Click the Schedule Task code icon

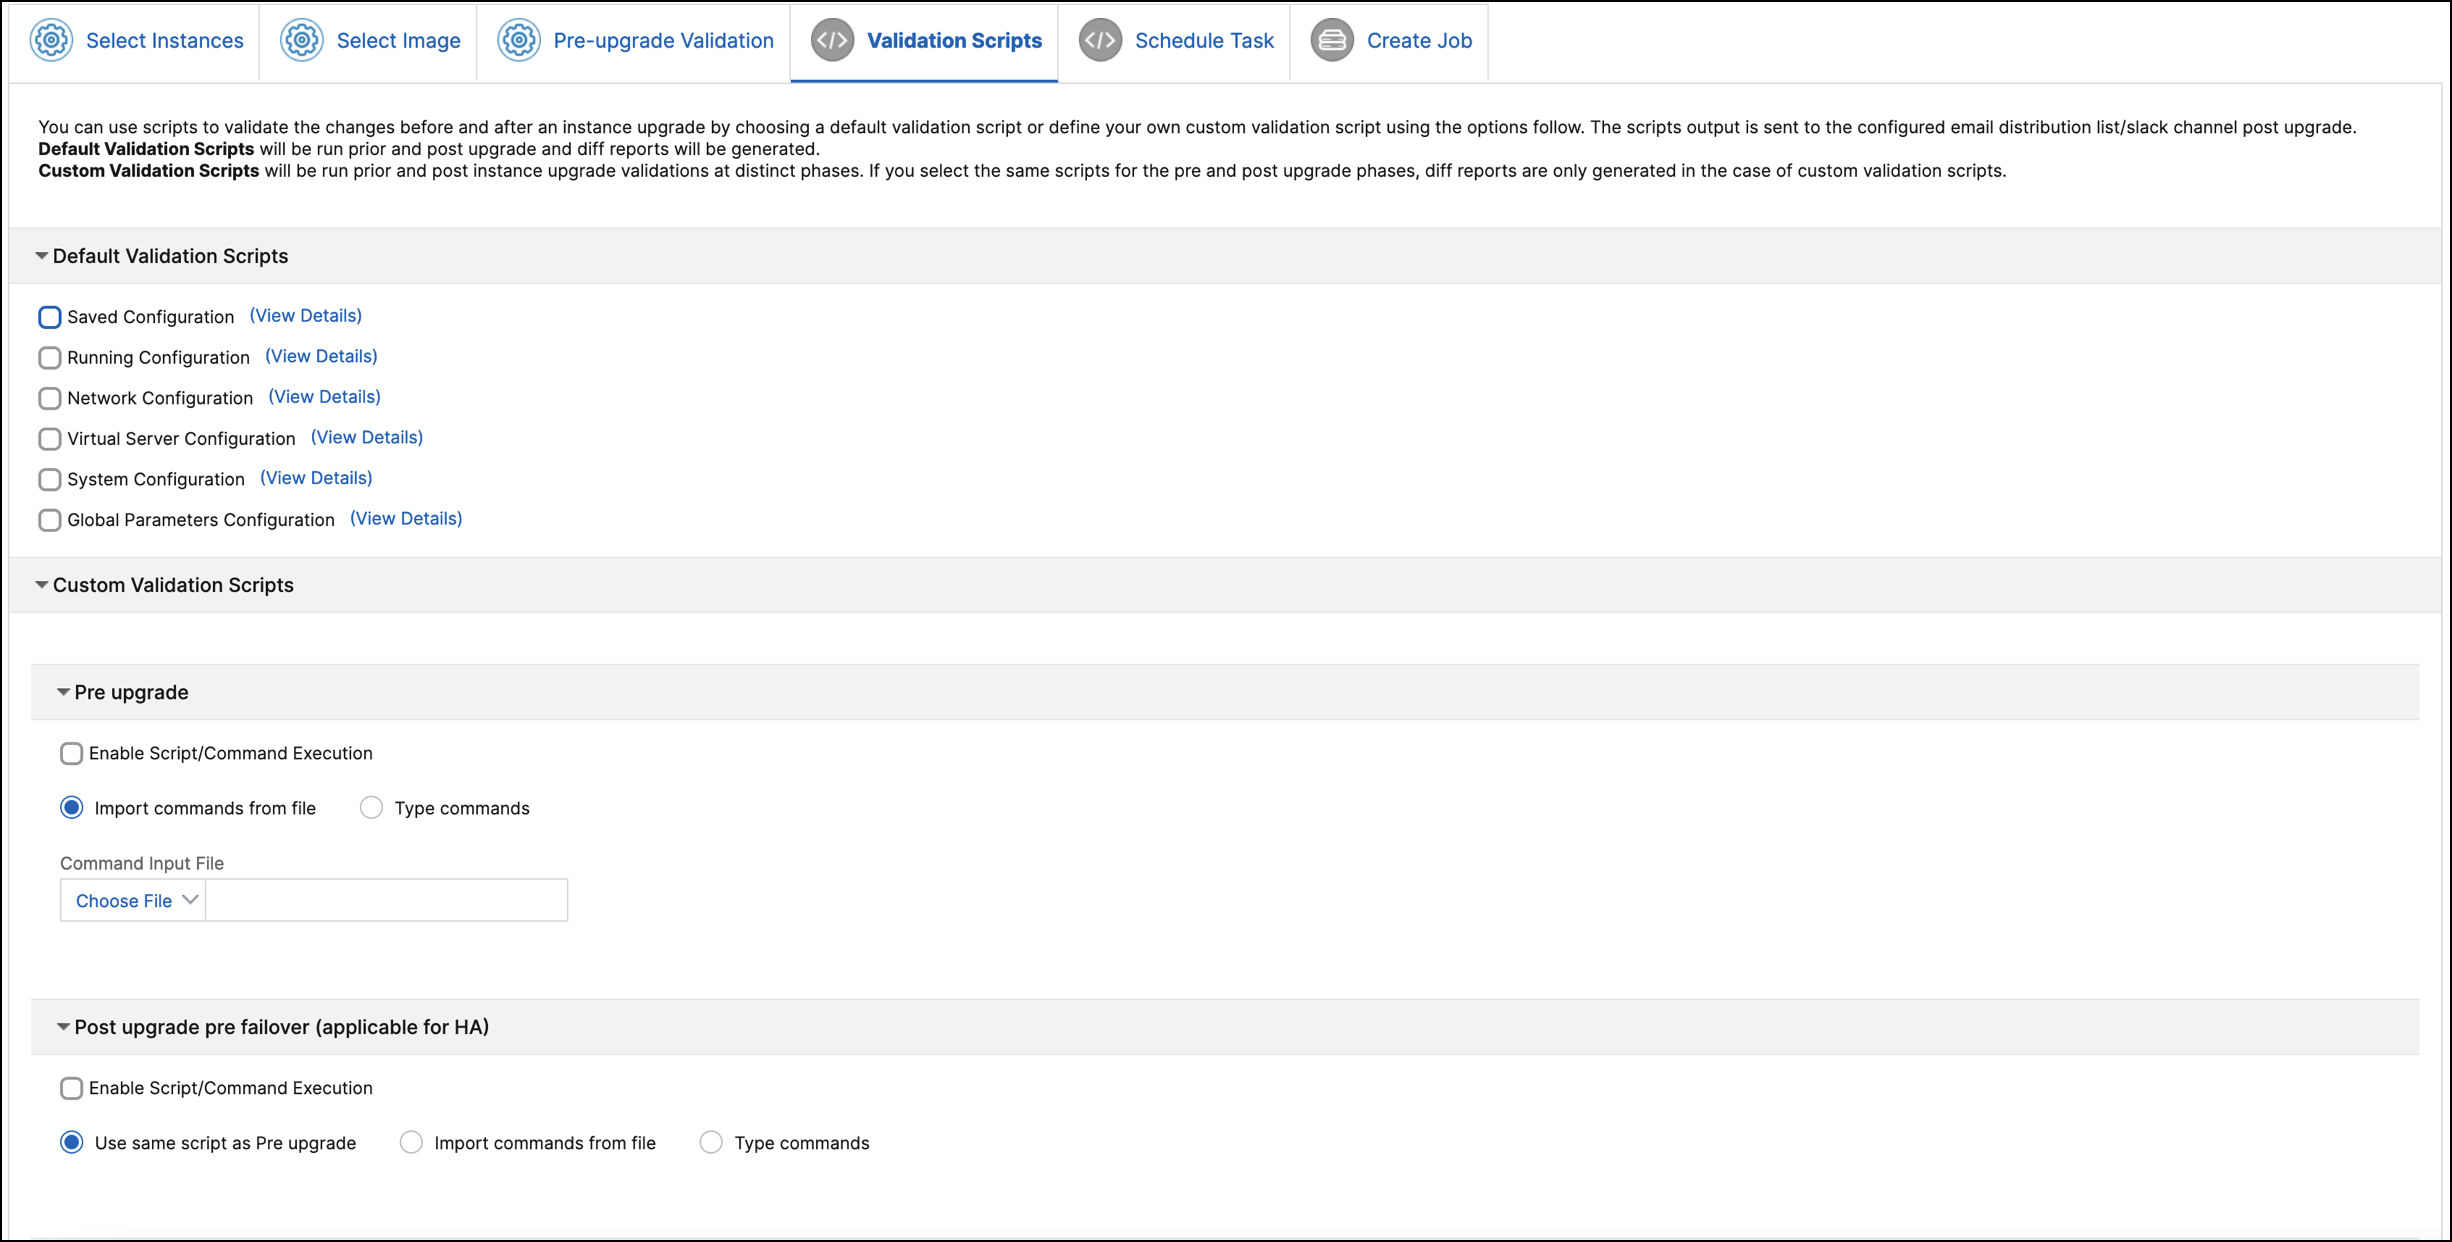(x=1100, y=40)
